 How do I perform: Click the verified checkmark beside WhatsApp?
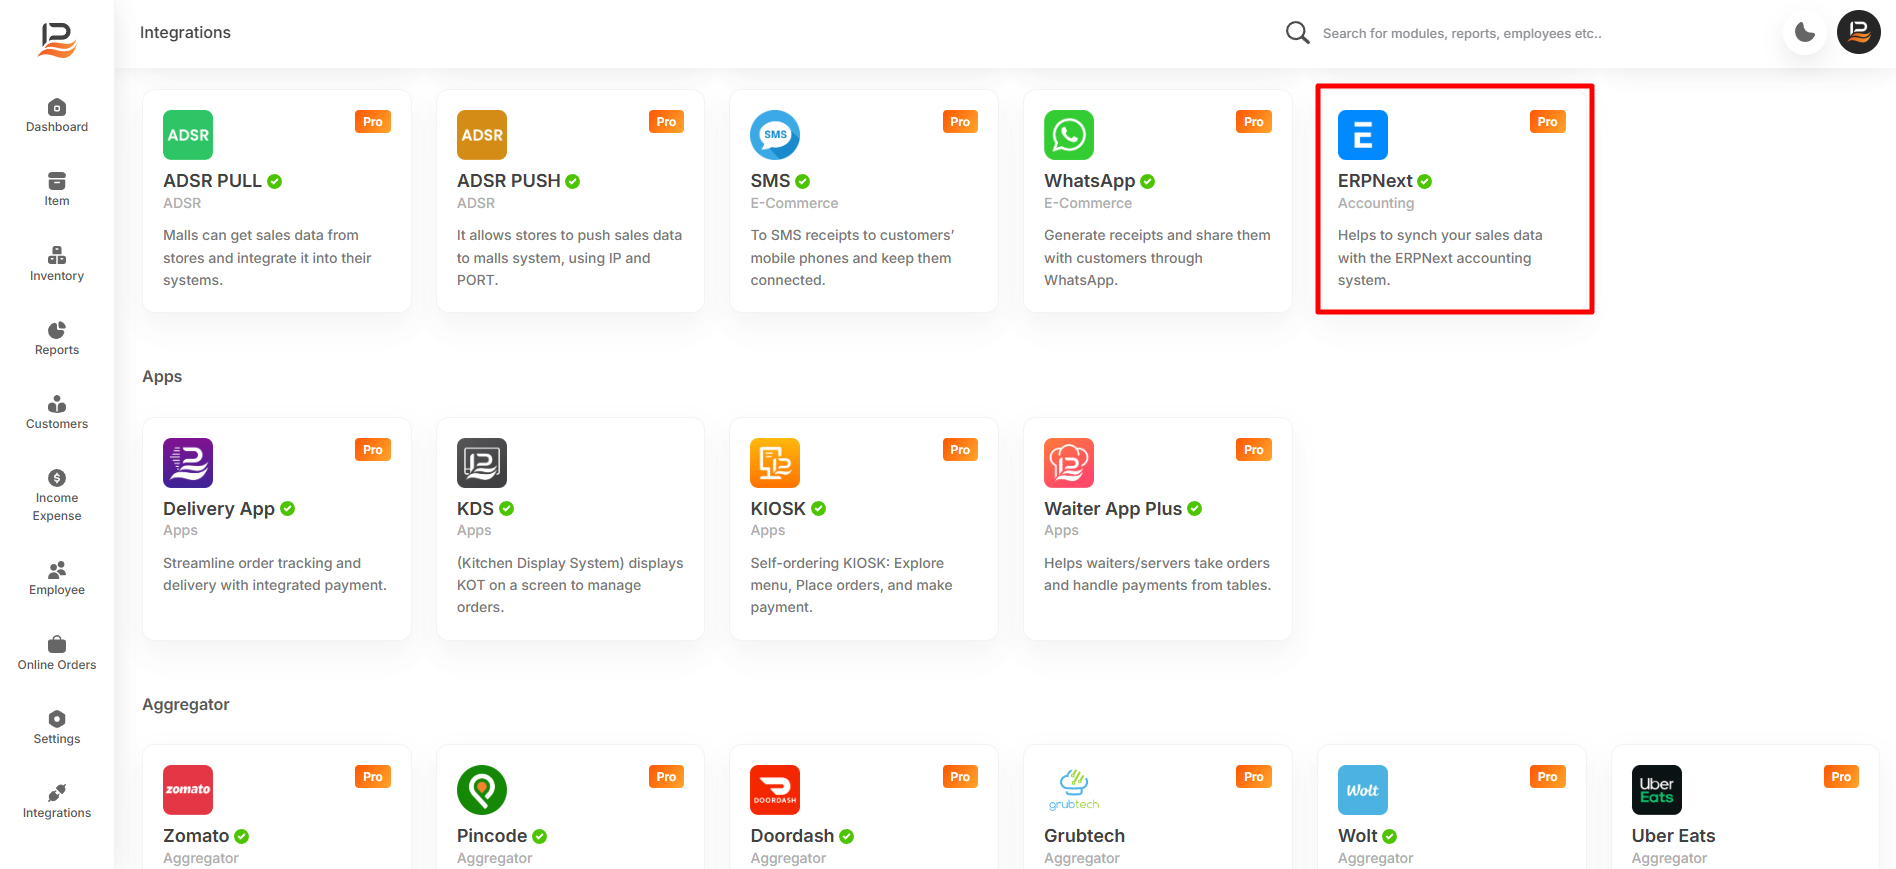1148,182
